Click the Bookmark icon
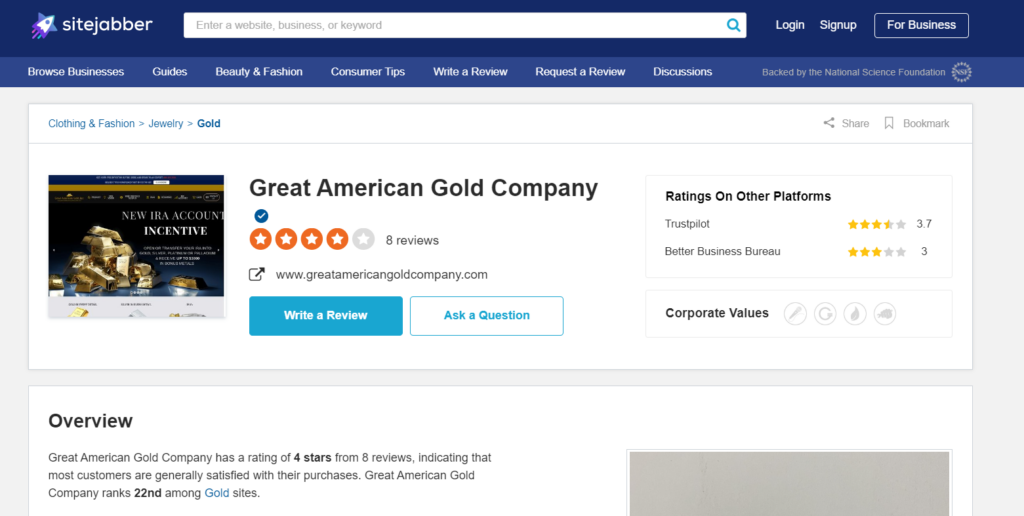Image resolution: width=1024 pixels, height=516 pixels. 889,123
